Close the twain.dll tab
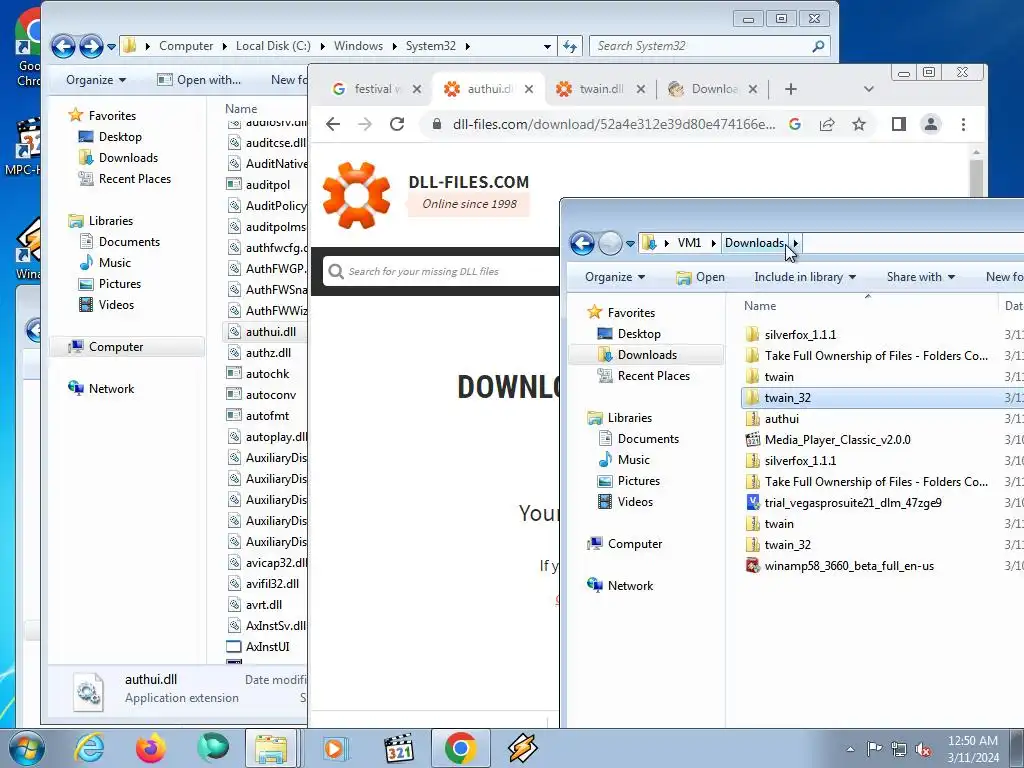This screenshot has width=1024, height=768. click(x=641, y=89)
